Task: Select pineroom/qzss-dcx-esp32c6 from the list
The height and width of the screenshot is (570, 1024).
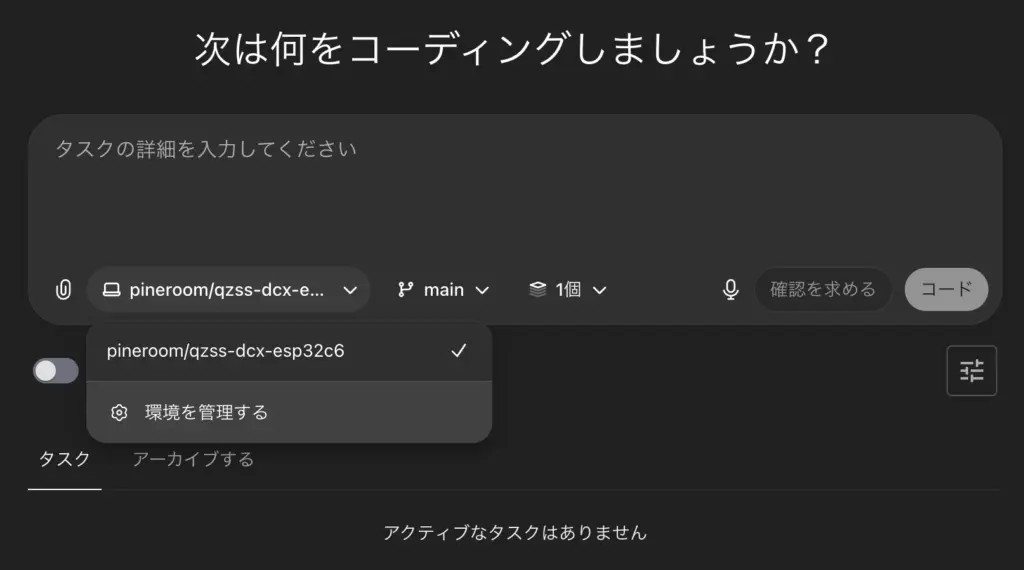Action: tap(226, 351)
